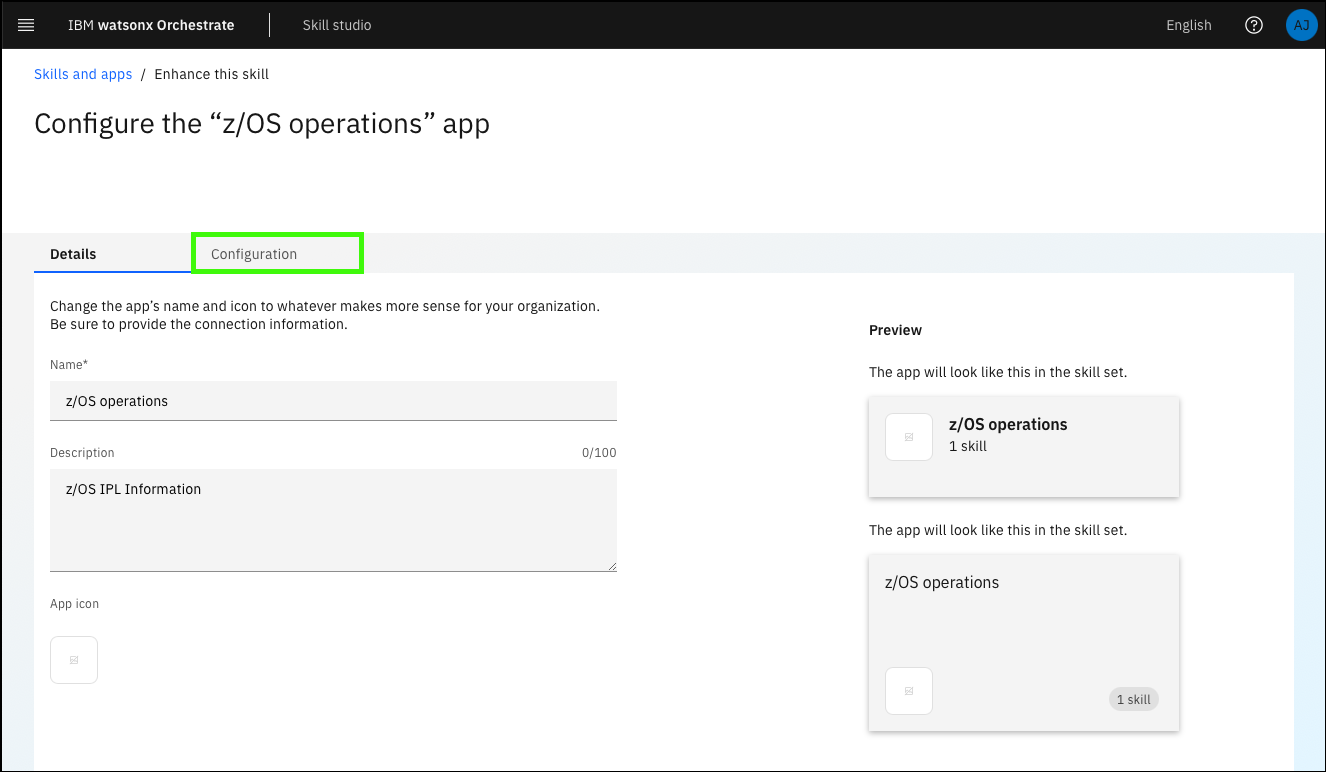The image size is (1326, 772).
Task: Click the Enhance this skill breadcrumb
Action: pyautogui.click(x=211, y=74)
